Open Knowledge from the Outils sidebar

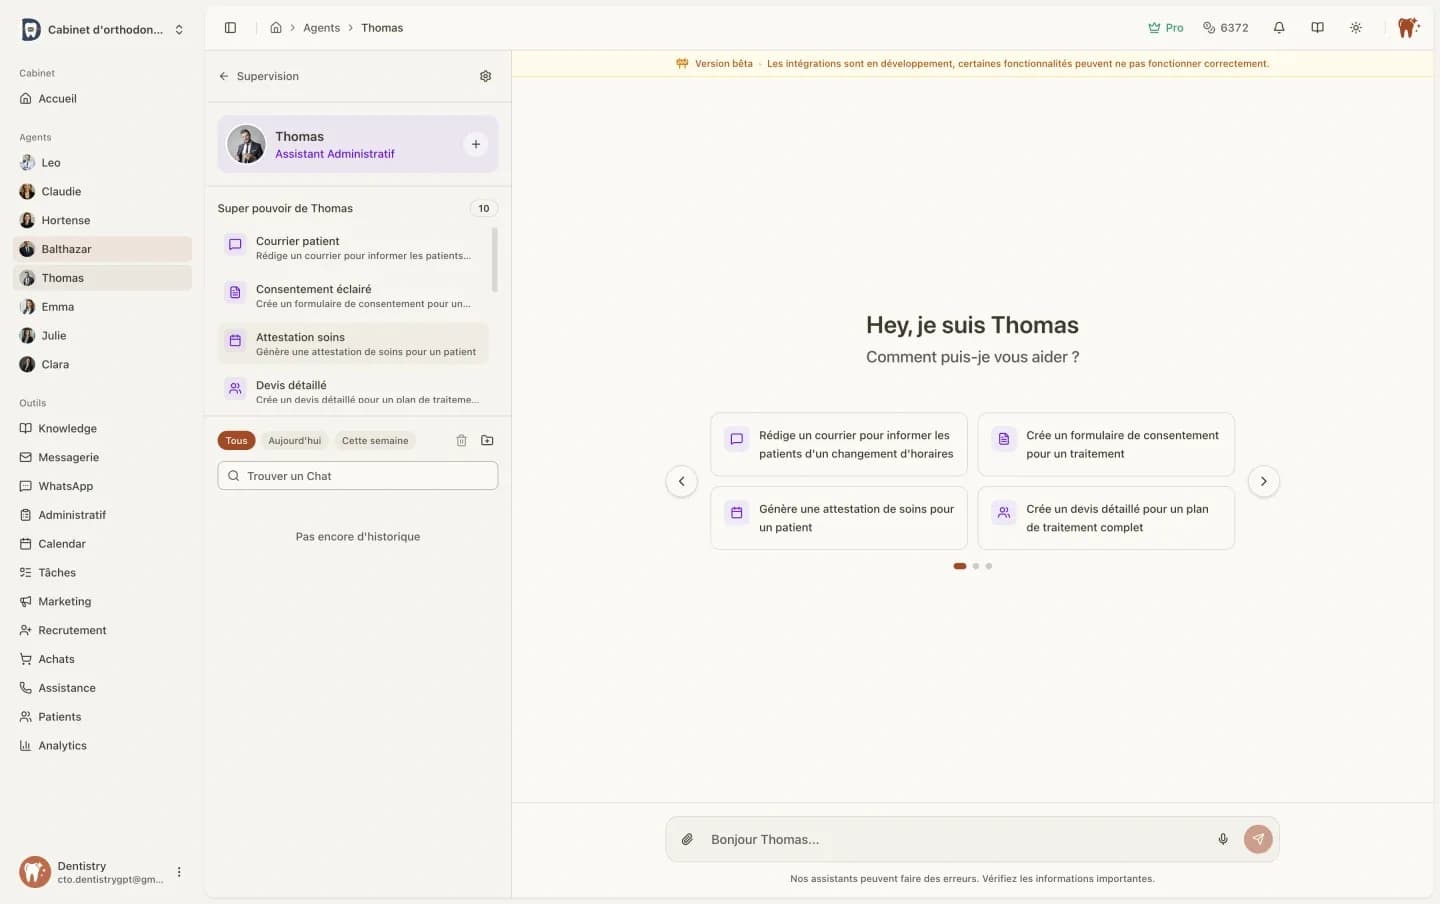pyautogui.click(x=66, y=428)
